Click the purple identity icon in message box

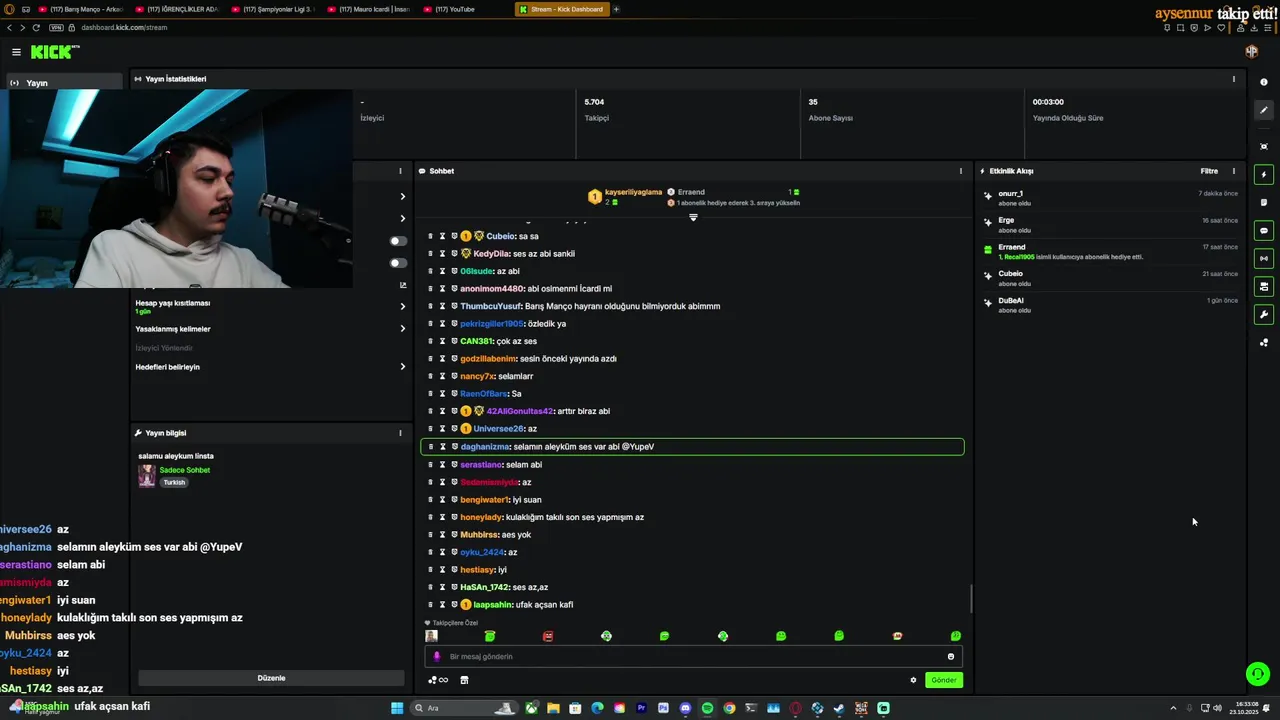436,657
